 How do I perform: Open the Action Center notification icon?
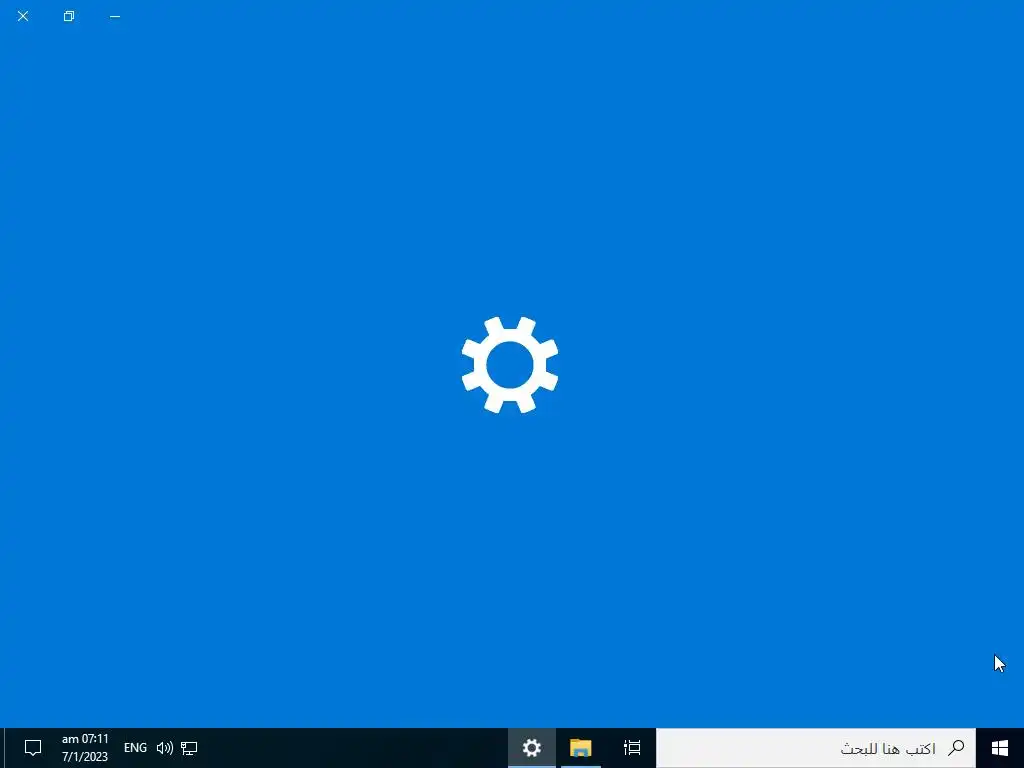pos(33,748)
